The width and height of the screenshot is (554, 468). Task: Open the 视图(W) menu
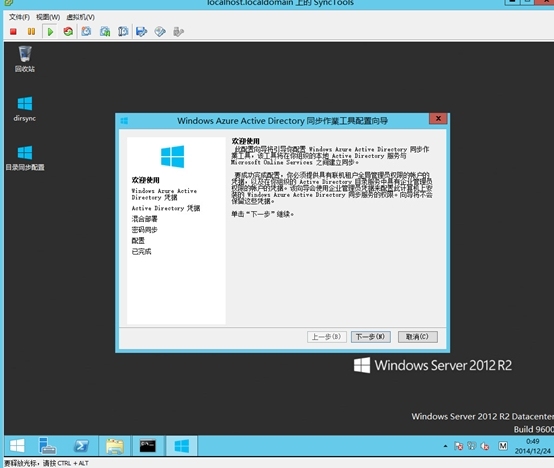tap(48, 17)
